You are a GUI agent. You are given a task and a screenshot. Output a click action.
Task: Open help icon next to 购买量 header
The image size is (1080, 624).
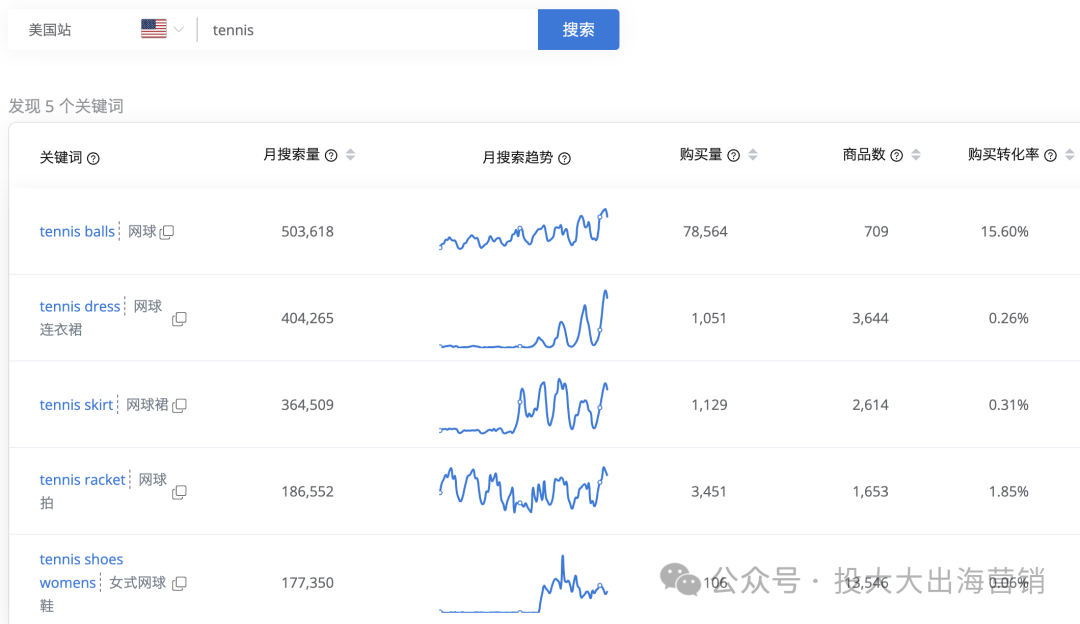734,156
